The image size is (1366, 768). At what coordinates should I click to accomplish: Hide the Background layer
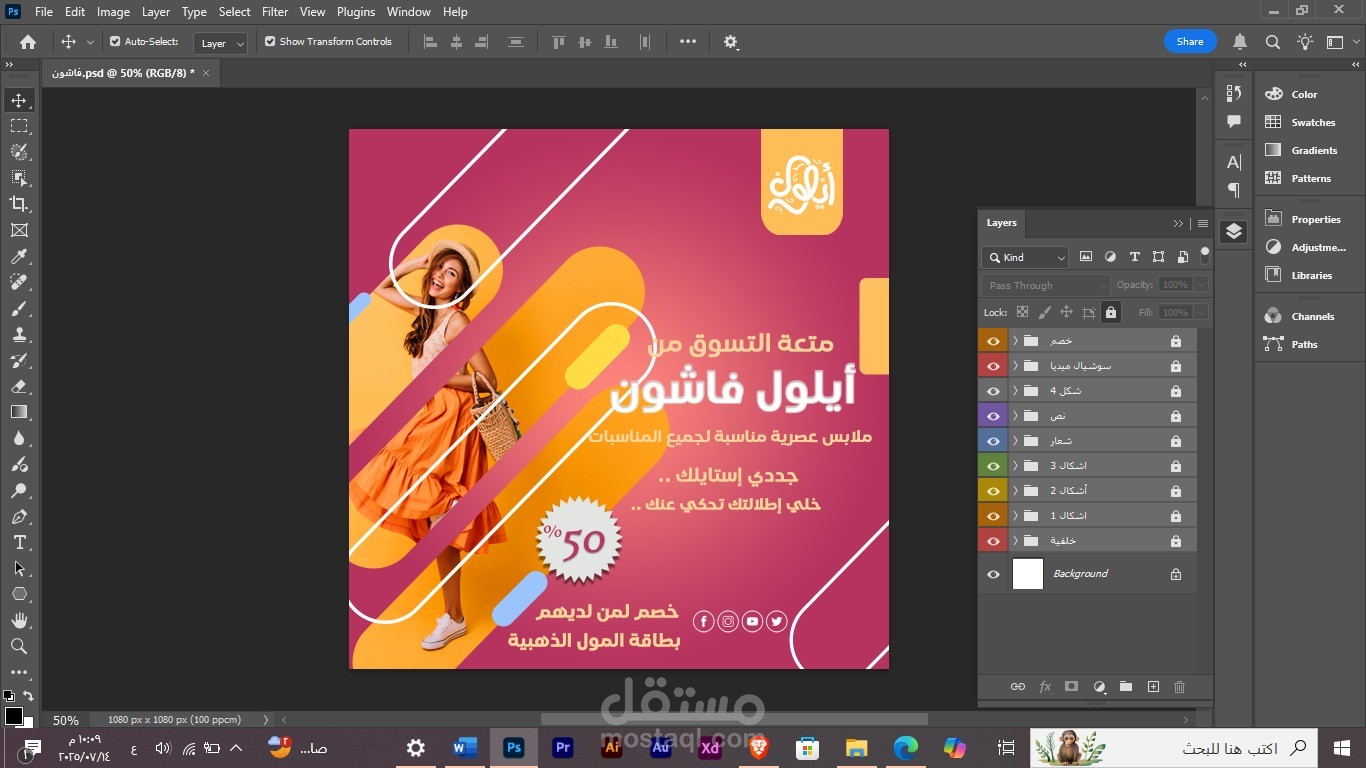click(993, 574)
